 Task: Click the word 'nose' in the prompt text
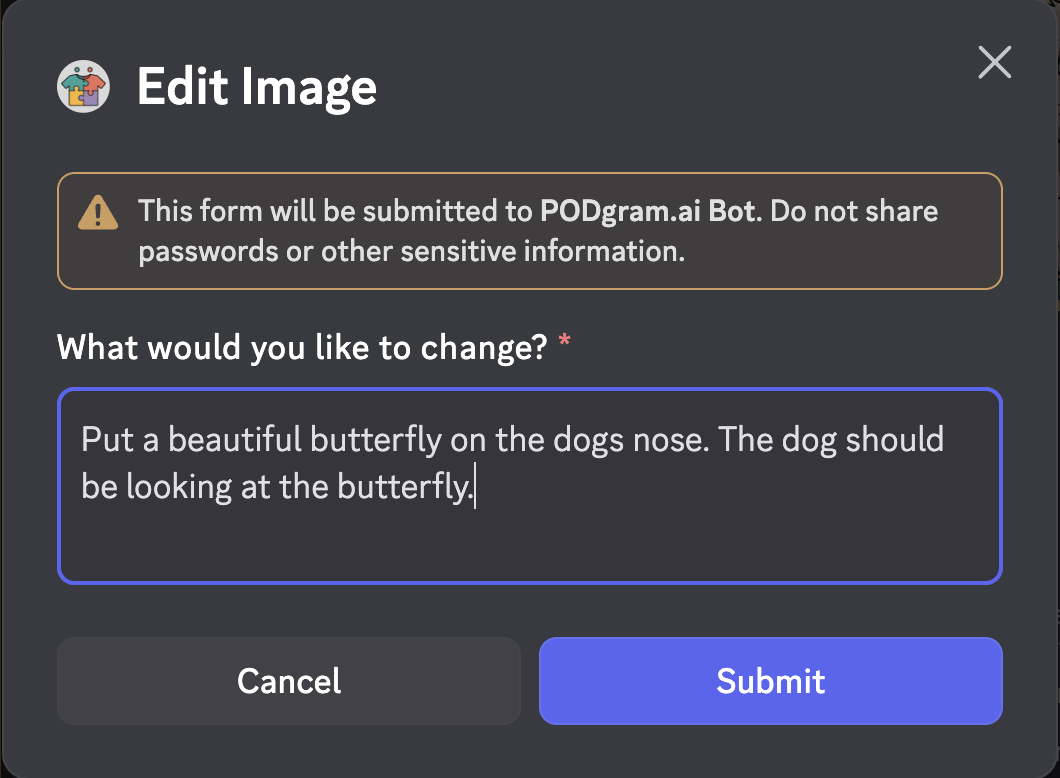point(652,440)
